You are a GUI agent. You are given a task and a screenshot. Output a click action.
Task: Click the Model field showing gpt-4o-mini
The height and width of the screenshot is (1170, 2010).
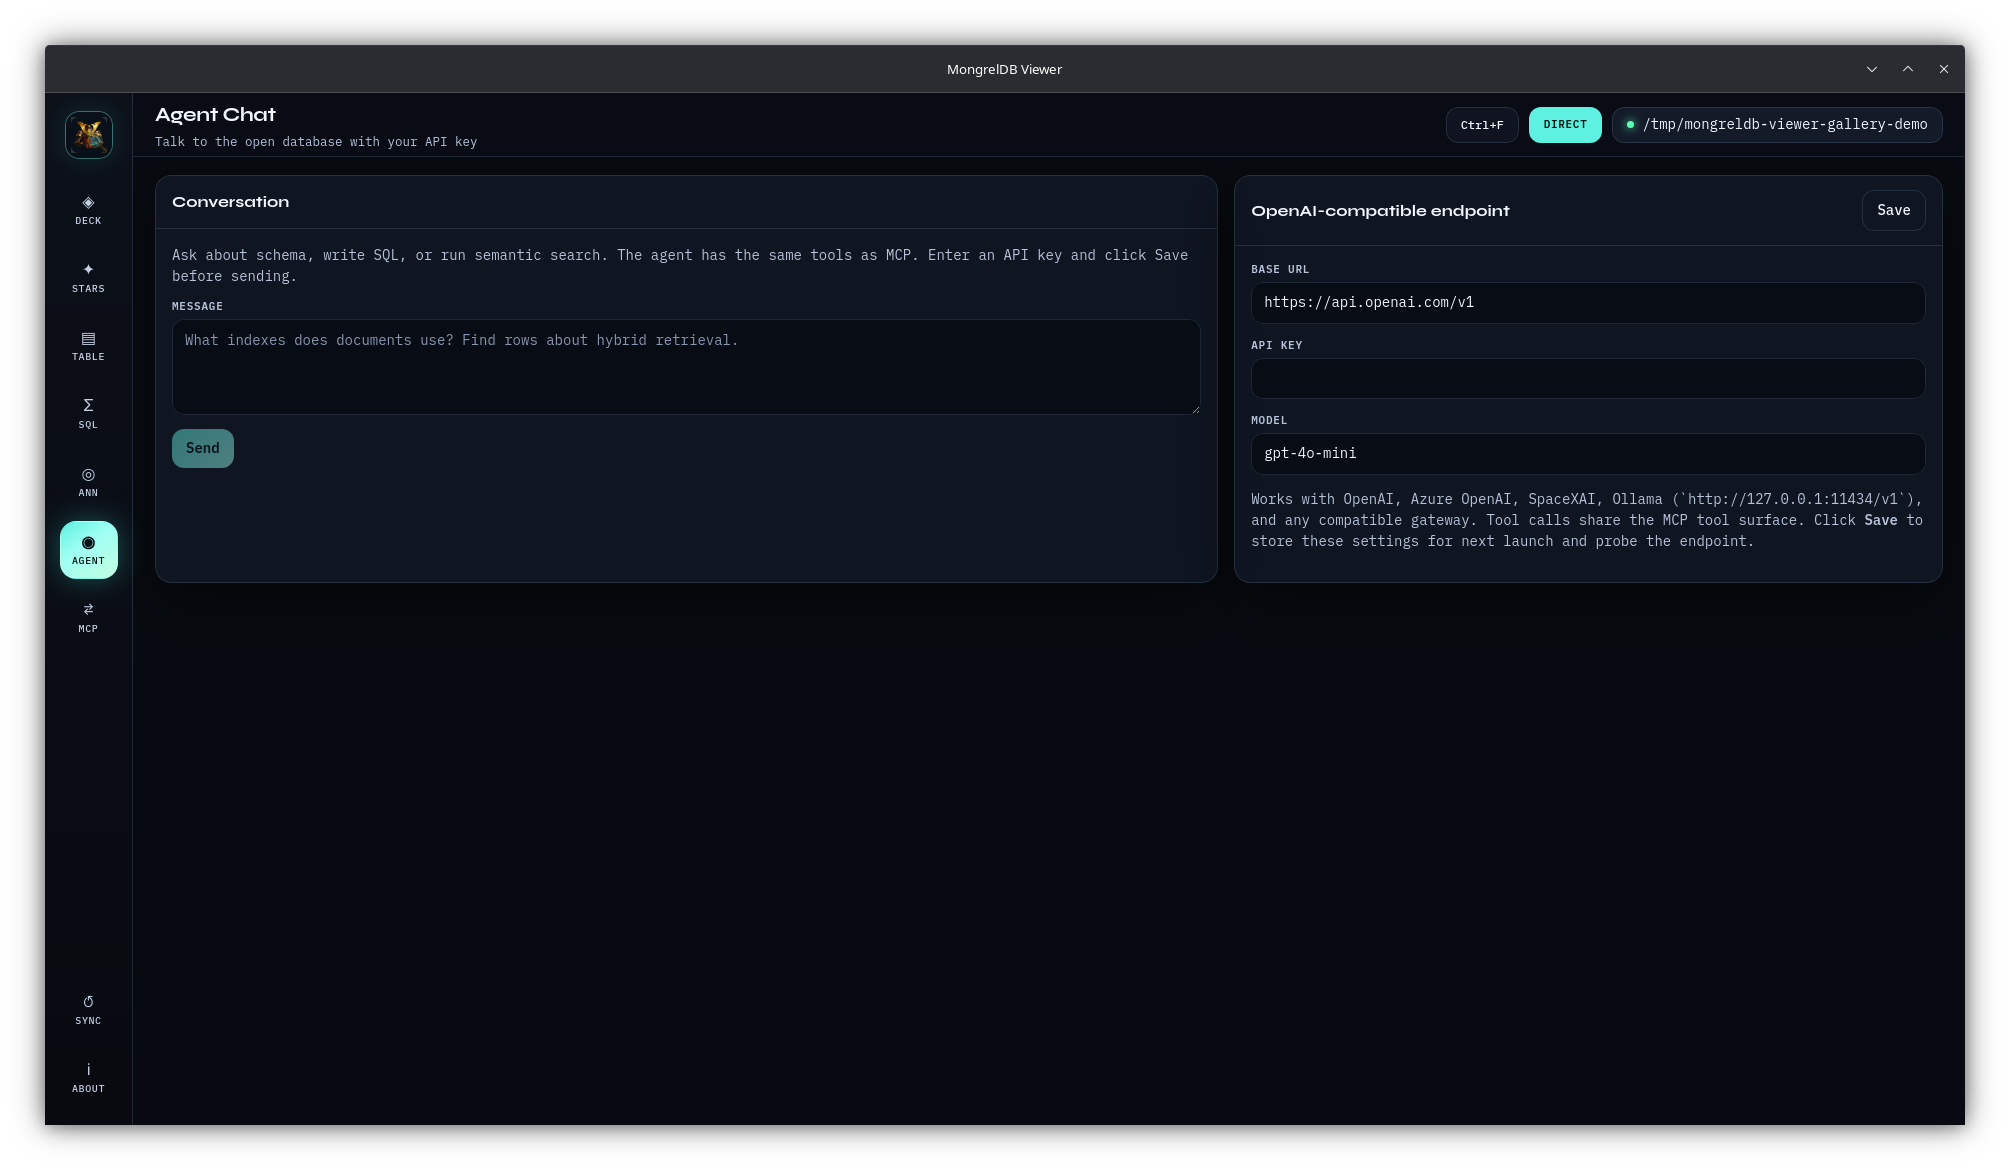pos(1588,454)
